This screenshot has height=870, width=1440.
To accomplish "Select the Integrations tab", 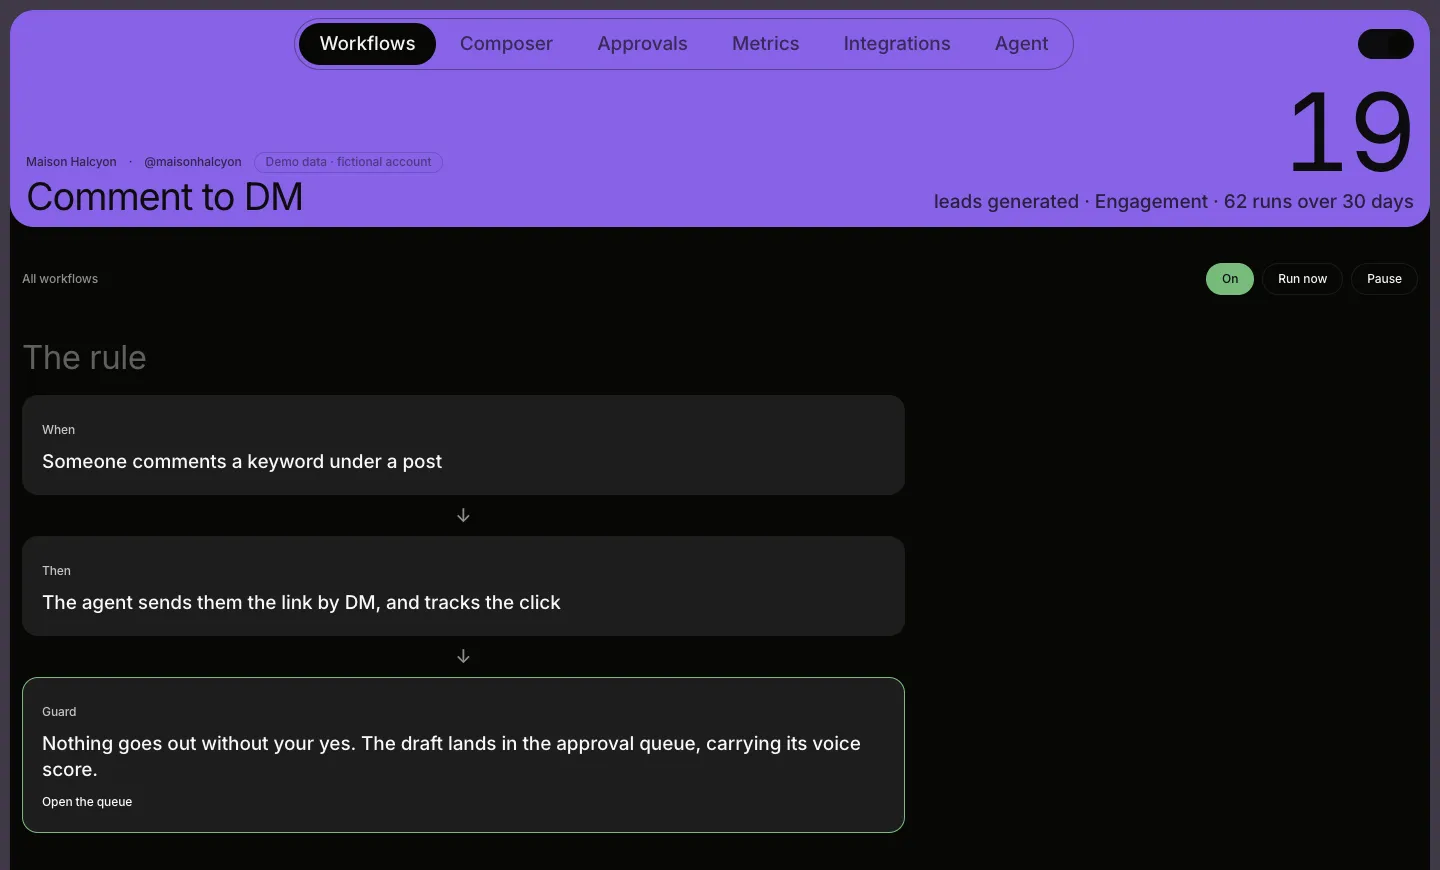I will 897,44.
